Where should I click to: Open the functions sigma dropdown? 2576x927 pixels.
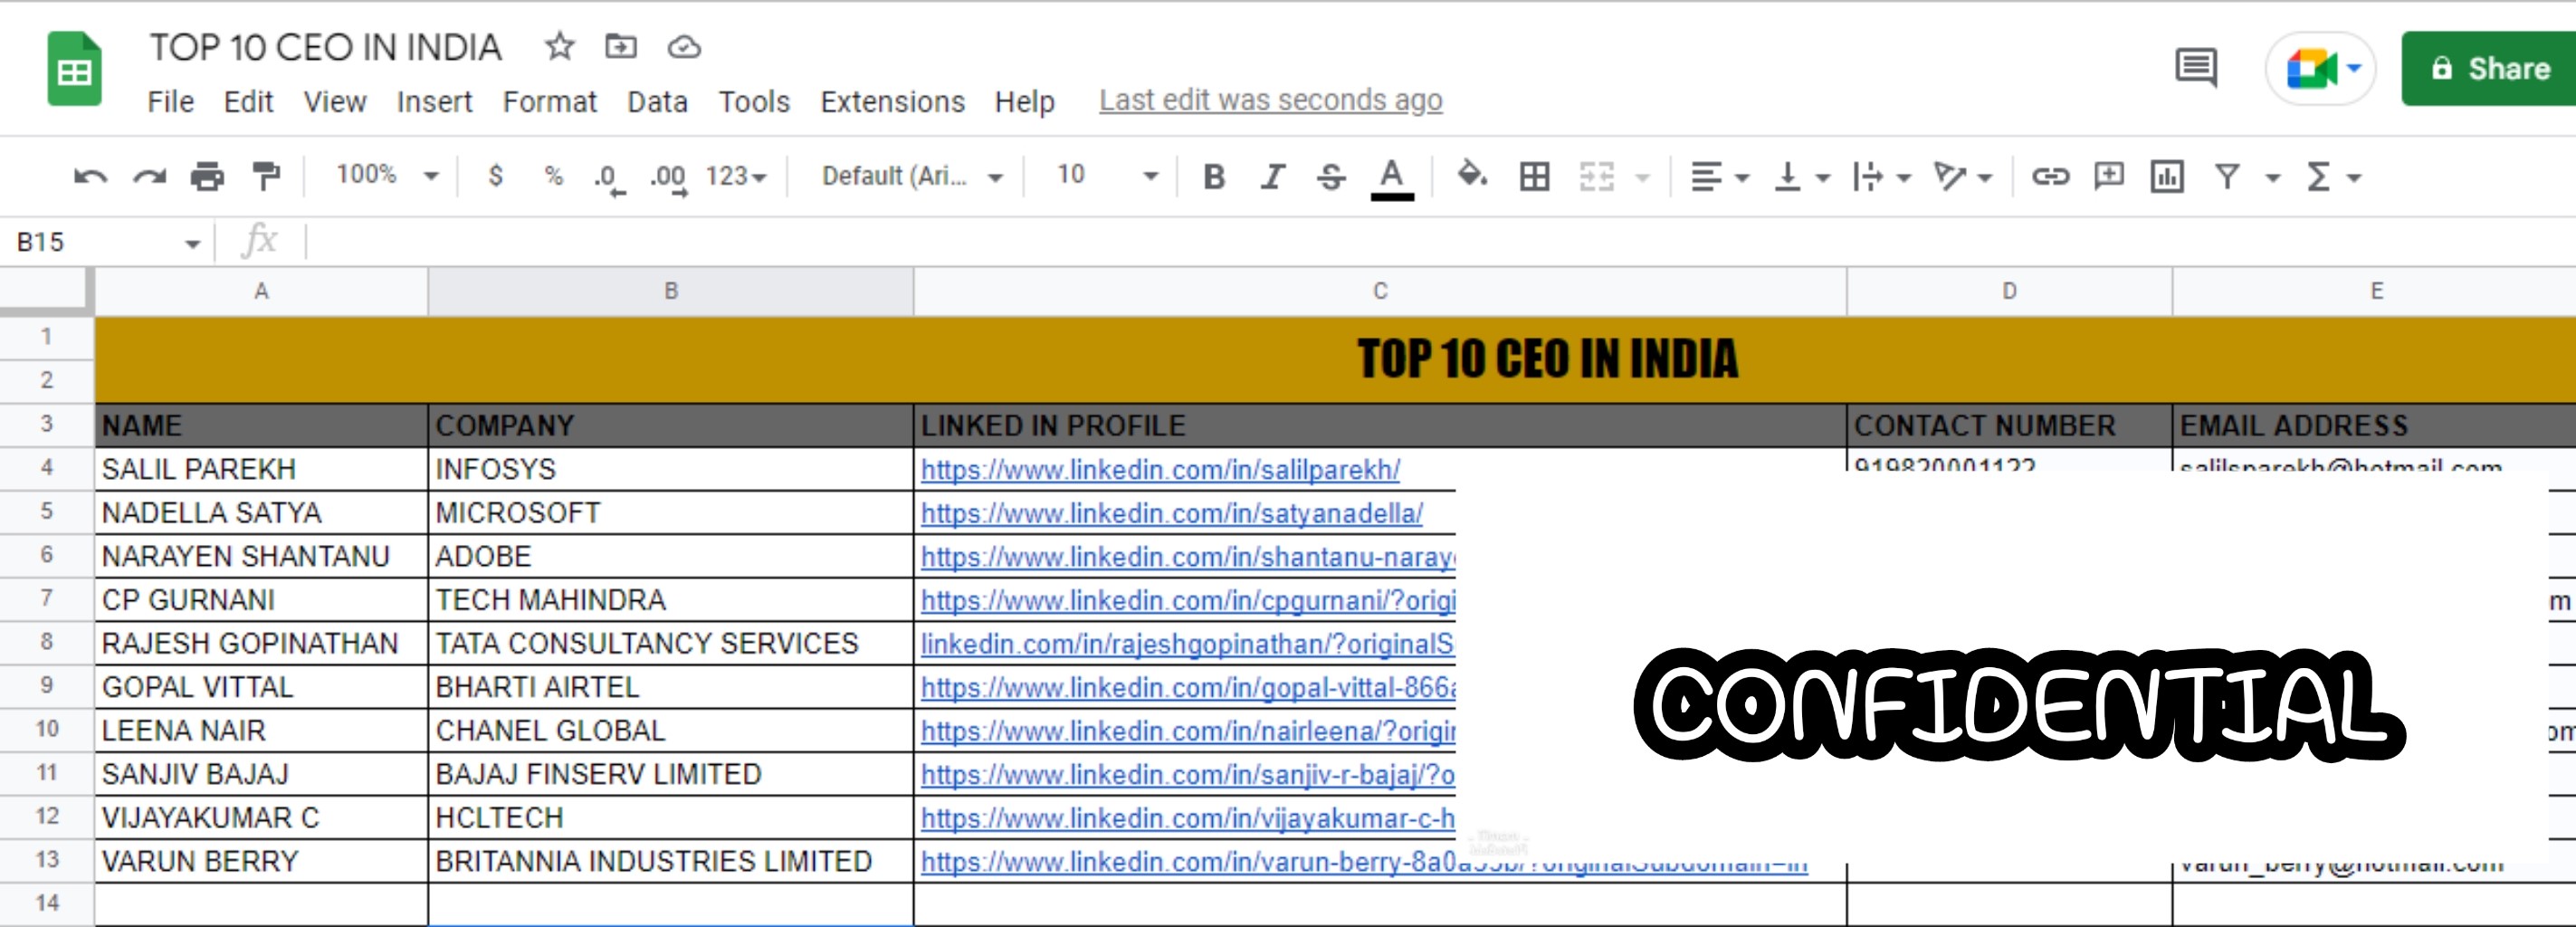click(x=2333, y=177)
